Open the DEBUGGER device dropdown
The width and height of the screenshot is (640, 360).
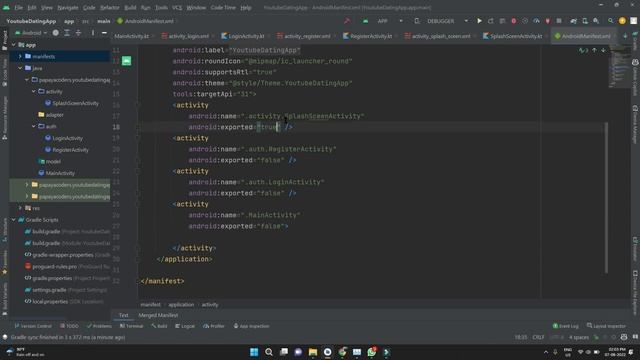(441, 21)
